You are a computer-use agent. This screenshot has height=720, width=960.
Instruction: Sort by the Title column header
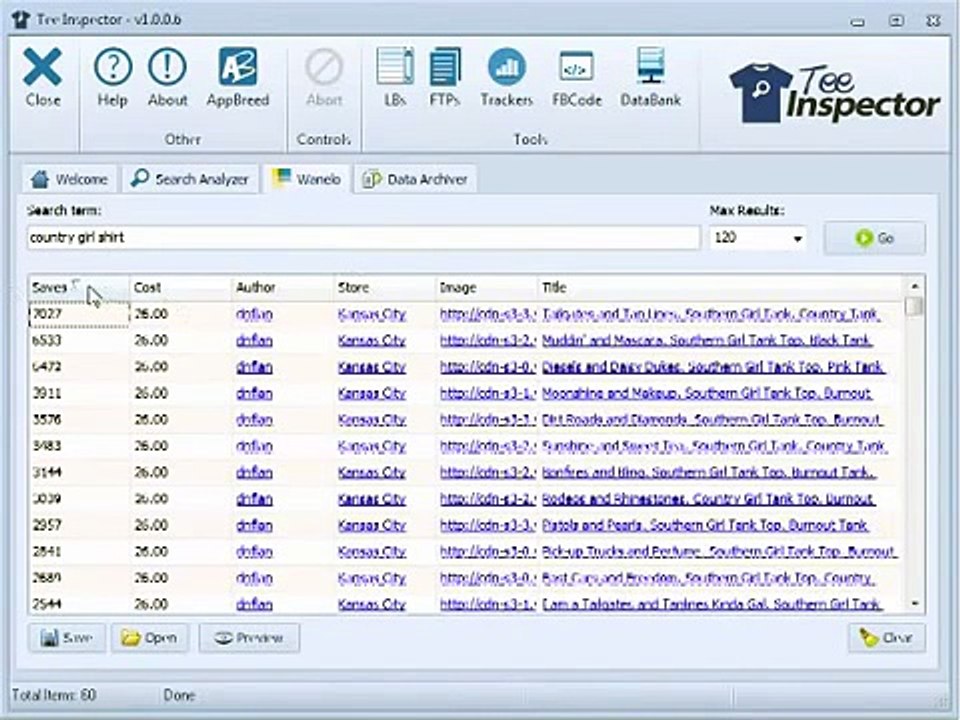click(x=719, y=287)
